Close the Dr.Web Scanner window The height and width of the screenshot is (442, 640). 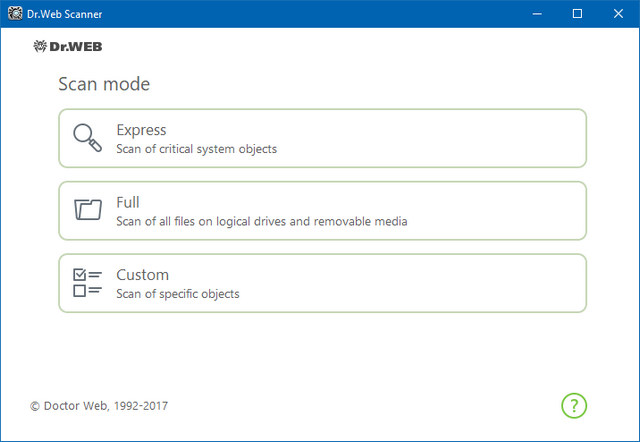tap(622, 14)
